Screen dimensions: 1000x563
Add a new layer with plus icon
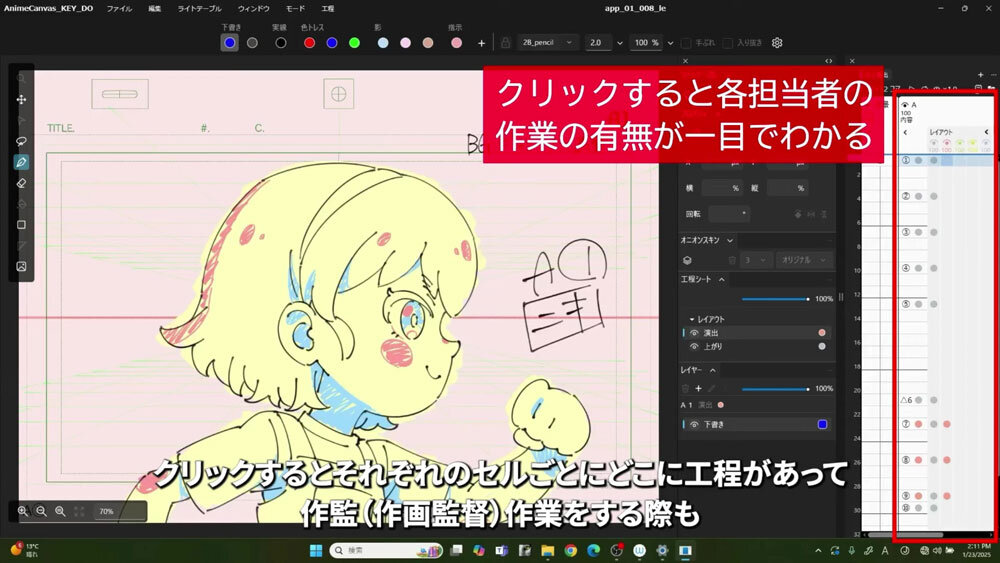pyautogui.click(x=698, y=388)
